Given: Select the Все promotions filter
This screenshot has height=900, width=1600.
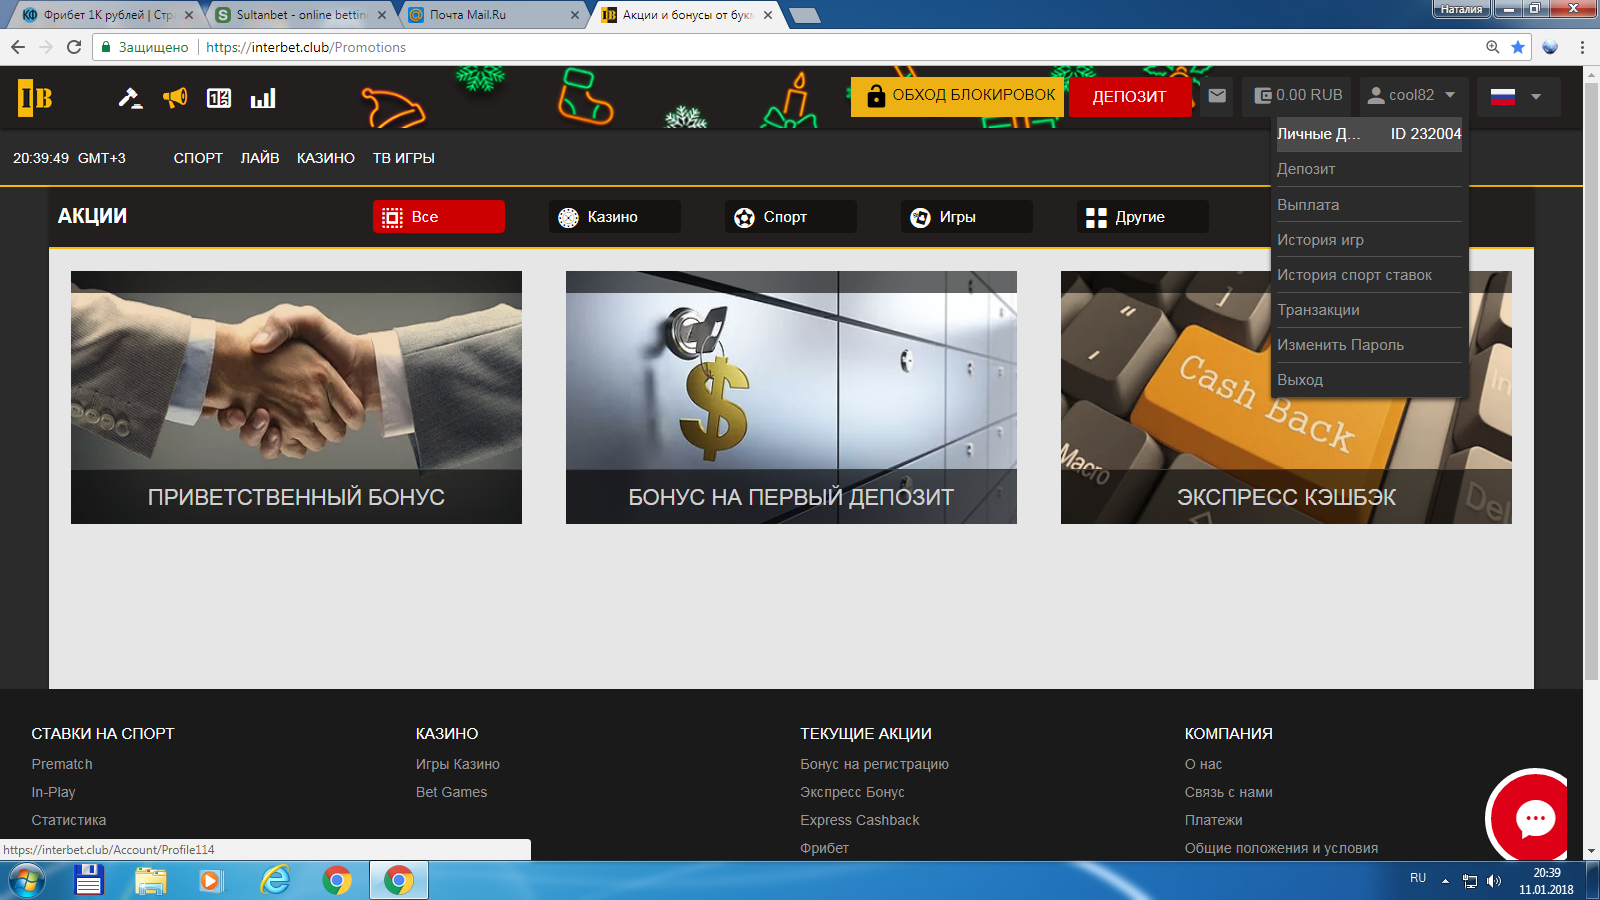Looking at the screenshot, I should [x=439, y=217].
